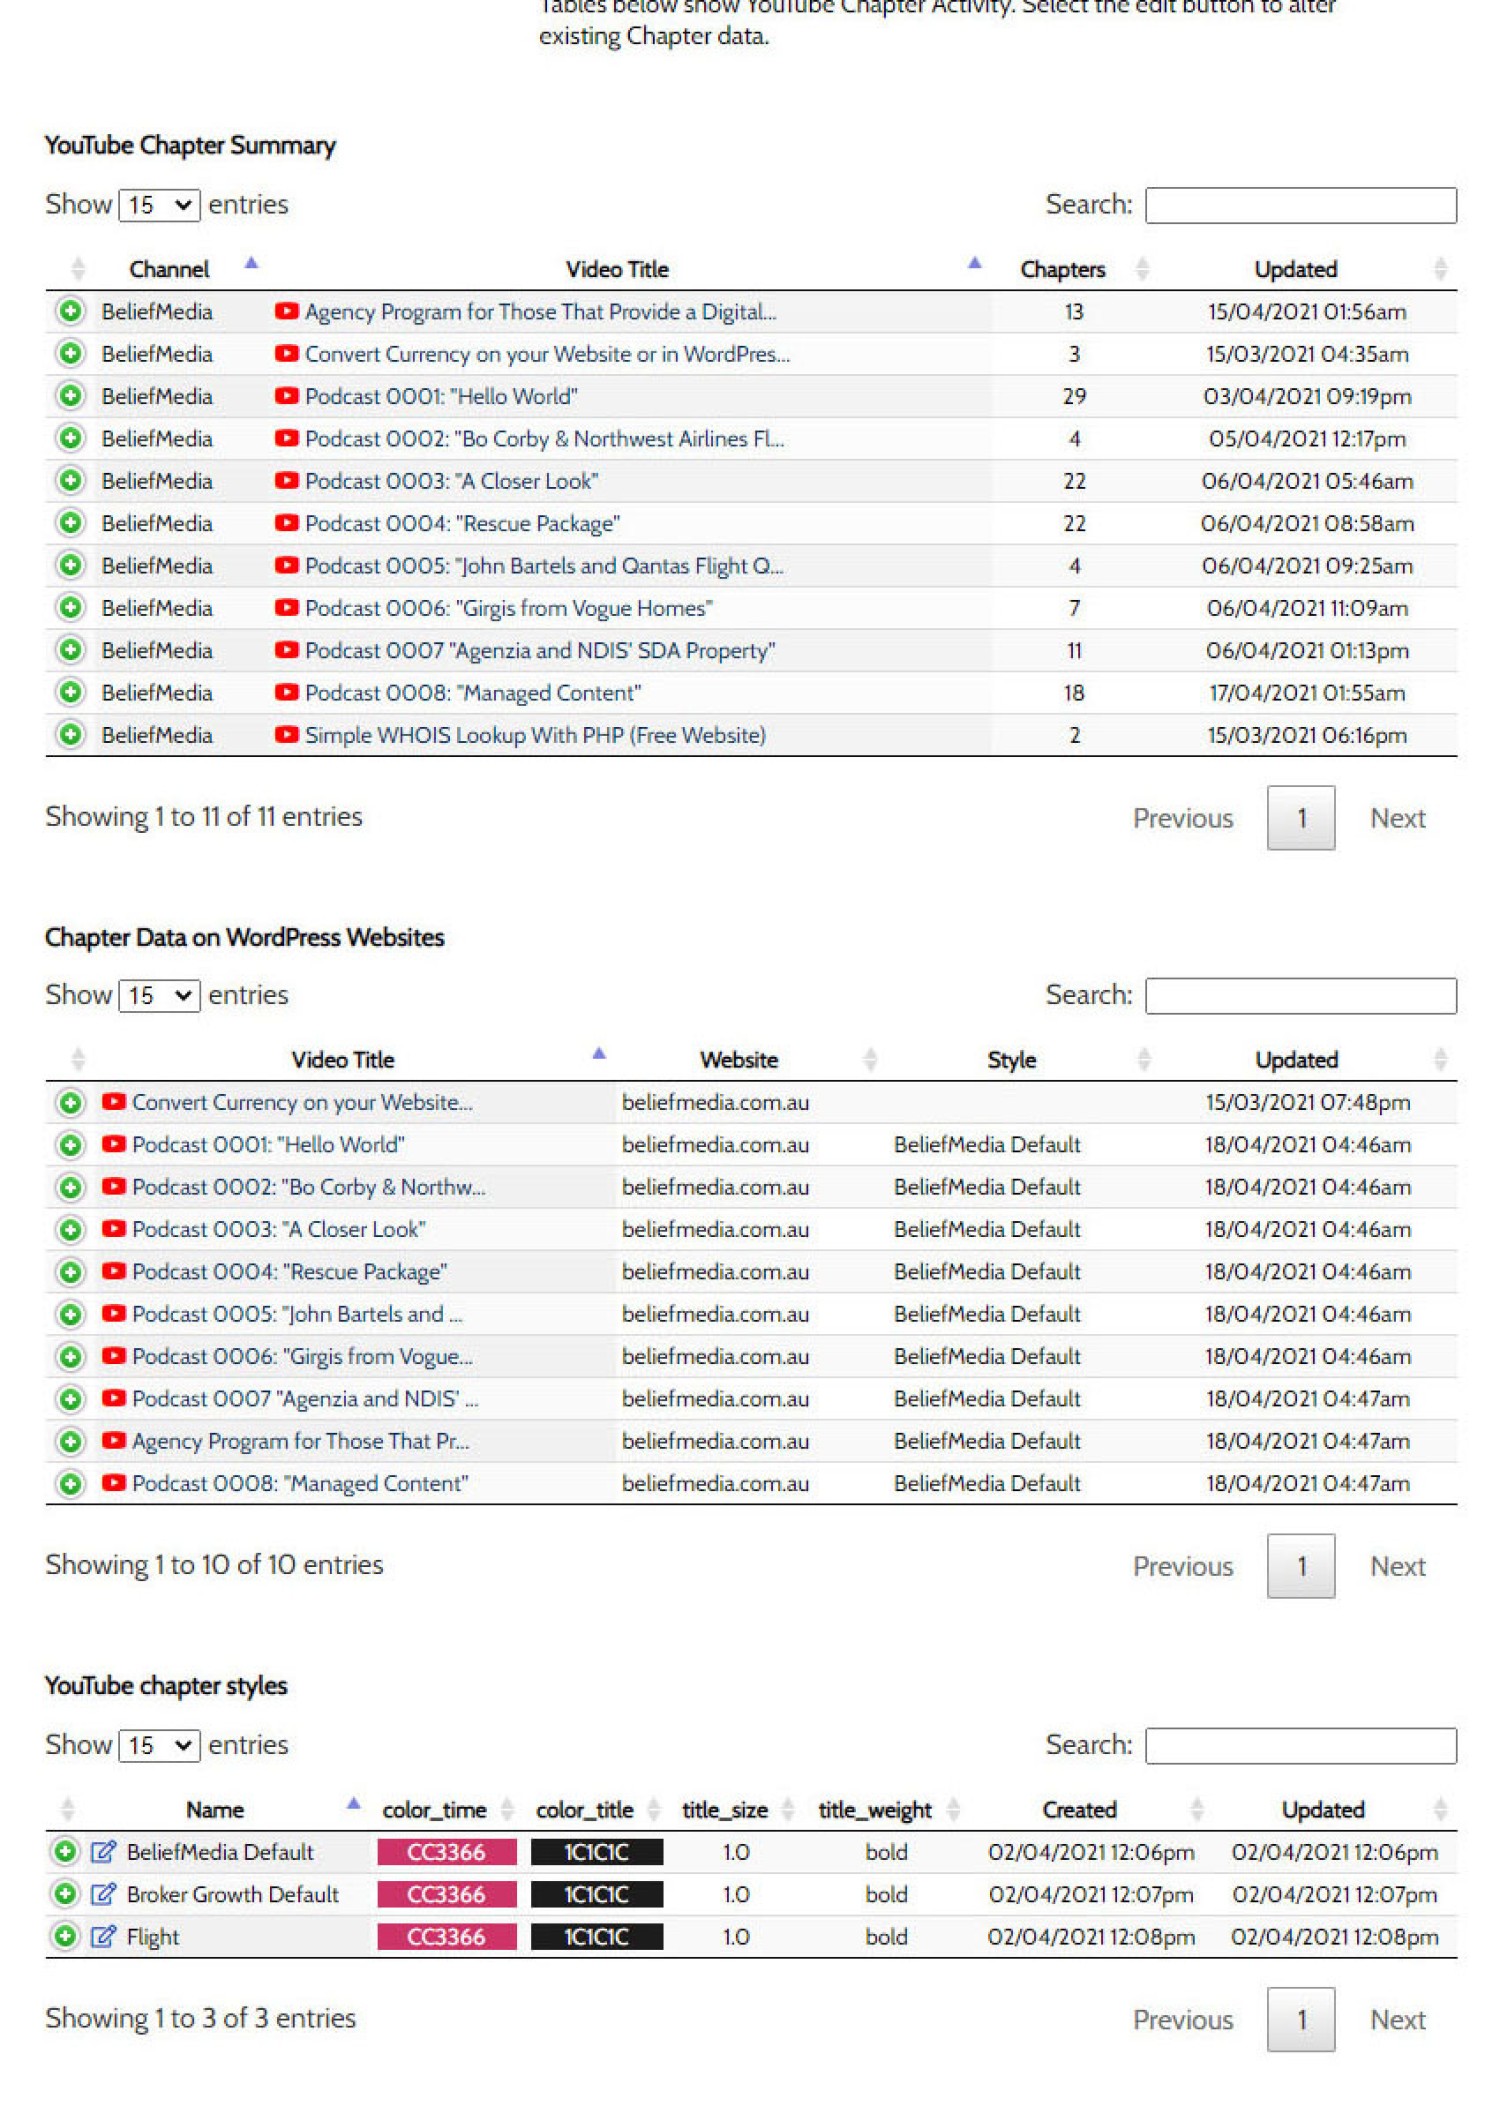Open Show entries dropdown for chapter styles
The image size is (1500, 2114).
pyautogui.click(x=159, y=1745)
